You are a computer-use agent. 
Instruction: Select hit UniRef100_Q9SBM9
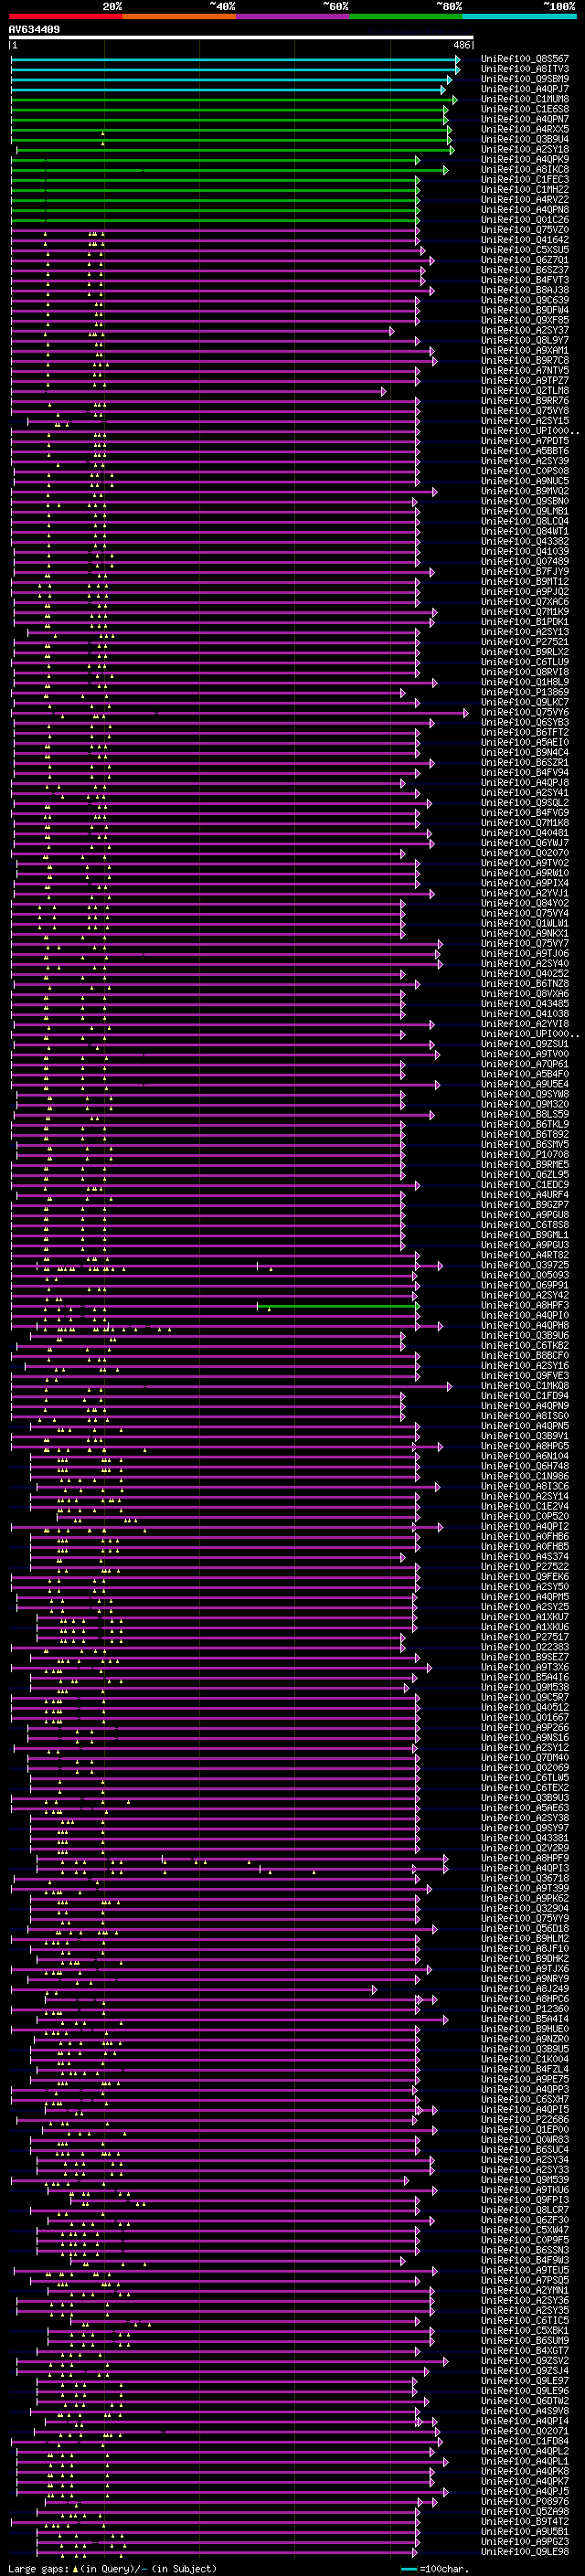[525, 79]
